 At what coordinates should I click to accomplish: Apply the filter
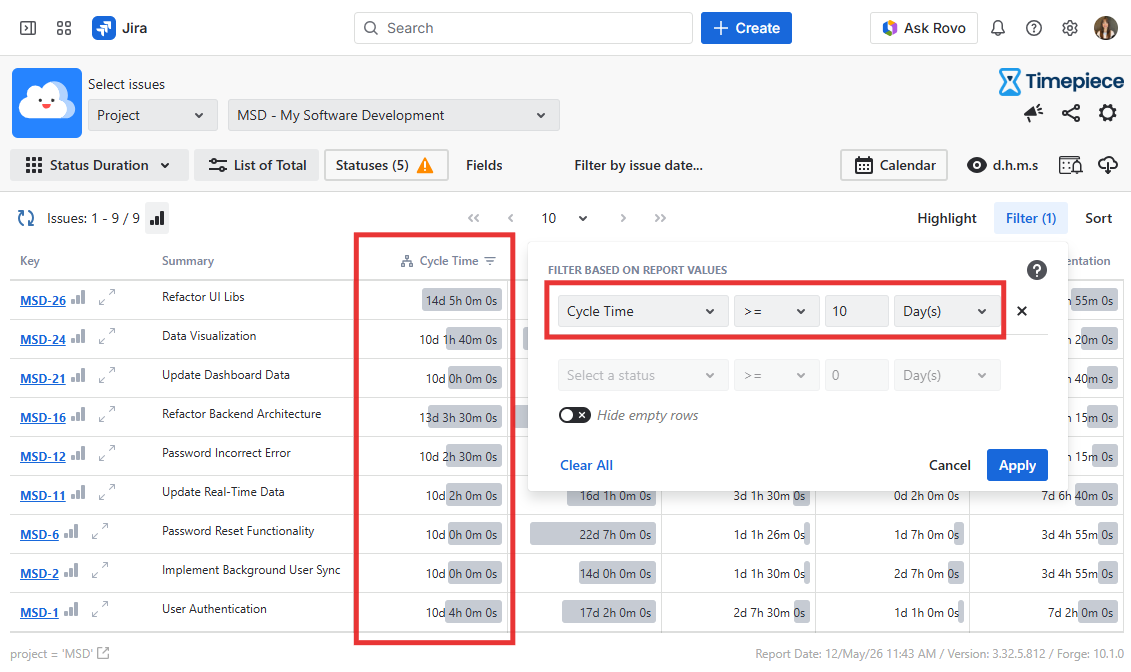click(1017, 465)
